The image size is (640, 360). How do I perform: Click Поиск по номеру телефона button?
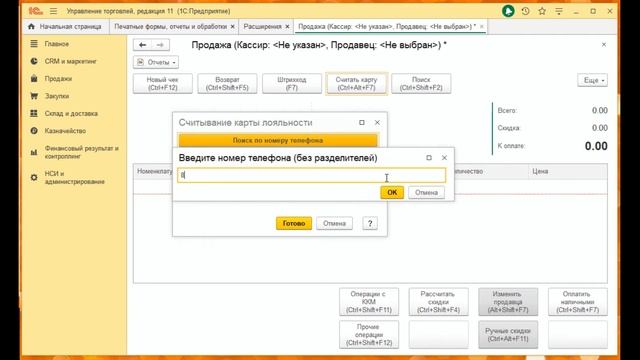coord(278,140)
